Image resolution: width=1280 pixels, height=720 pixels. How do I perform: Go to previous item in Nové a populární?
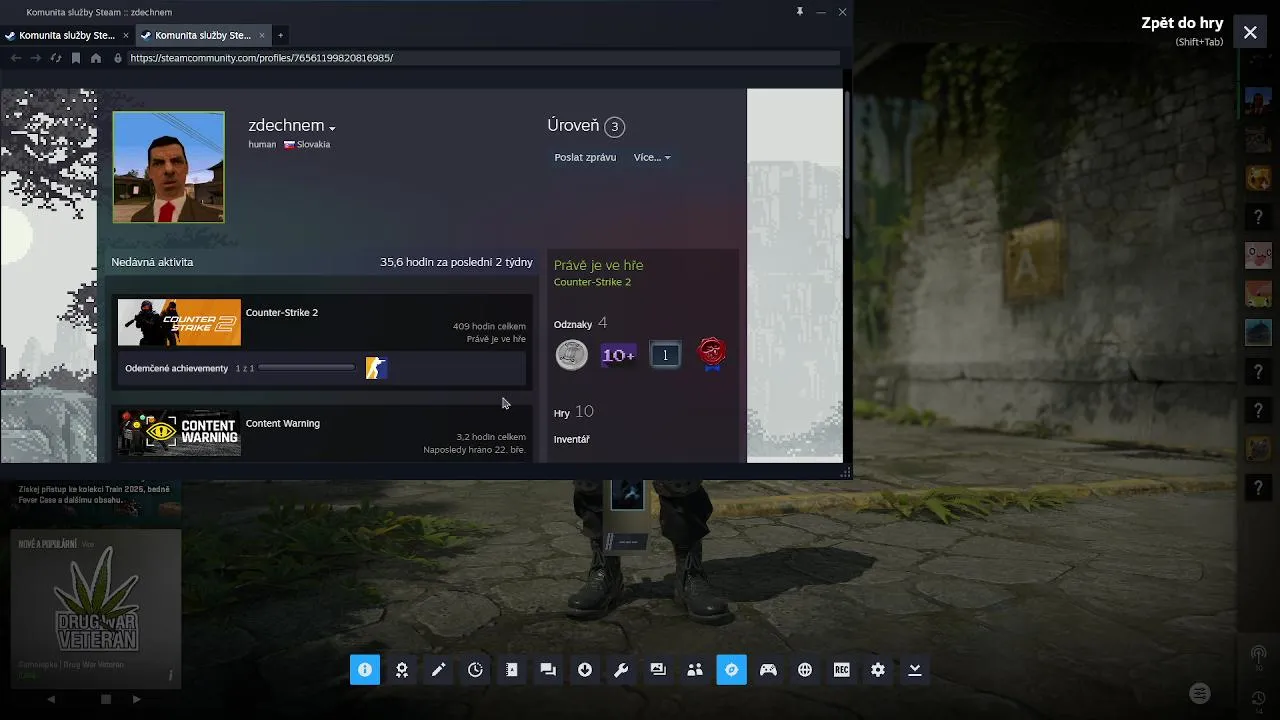(51, 699)
